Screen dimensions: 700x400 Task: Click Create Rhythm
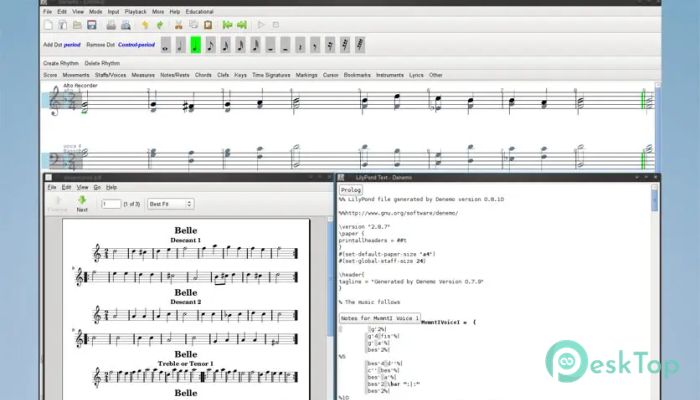(x=61, y=63)
